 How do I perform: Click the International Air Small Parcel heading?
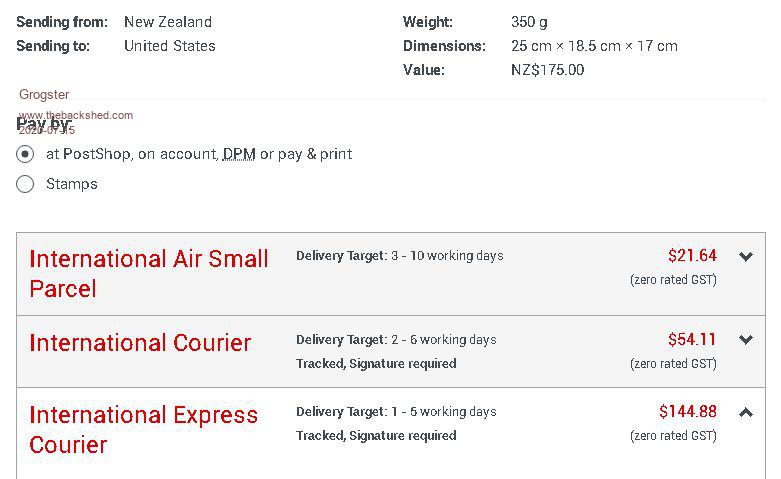coord(148,273)
